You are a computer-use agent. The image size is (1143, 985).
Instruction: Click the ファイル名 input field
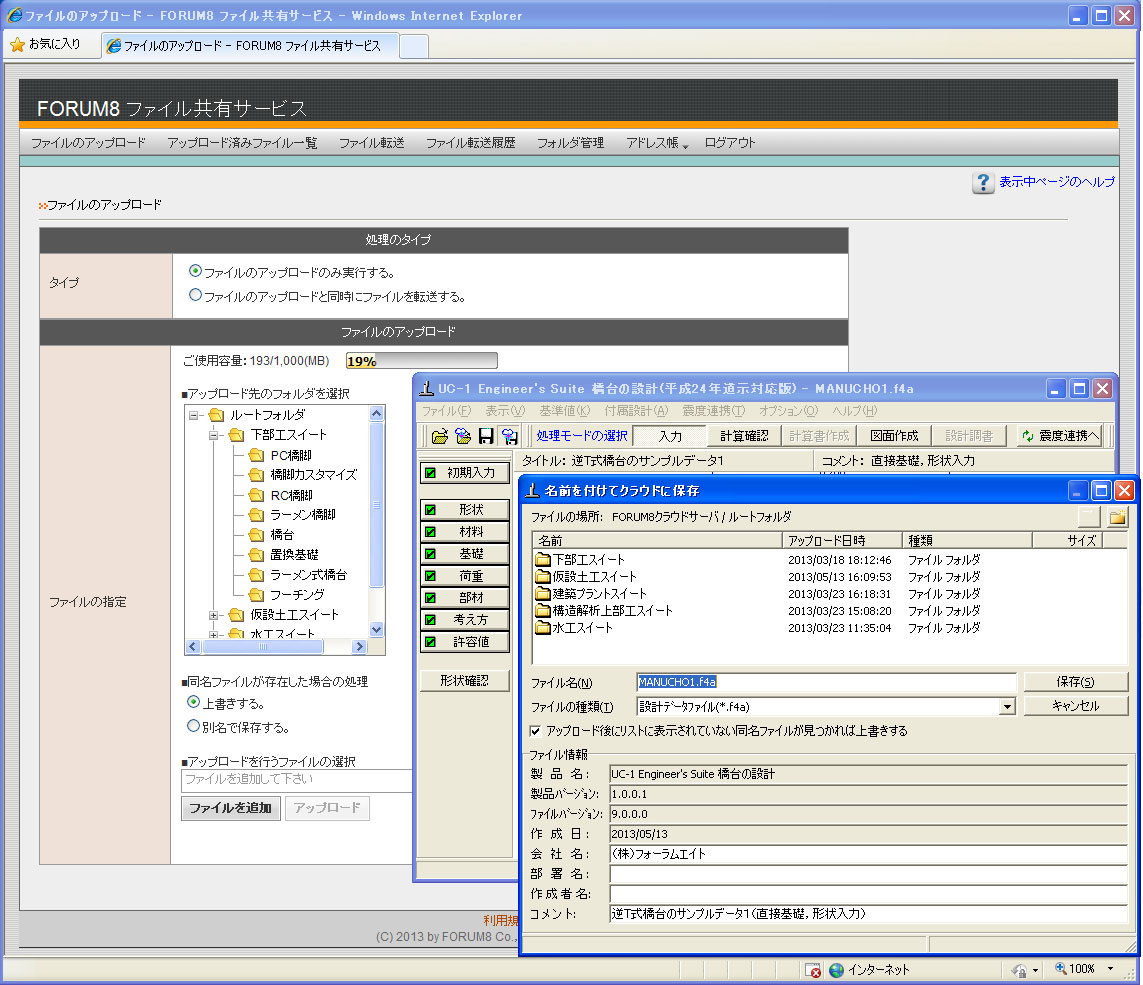pyautogui.click(x=826, y=682)
